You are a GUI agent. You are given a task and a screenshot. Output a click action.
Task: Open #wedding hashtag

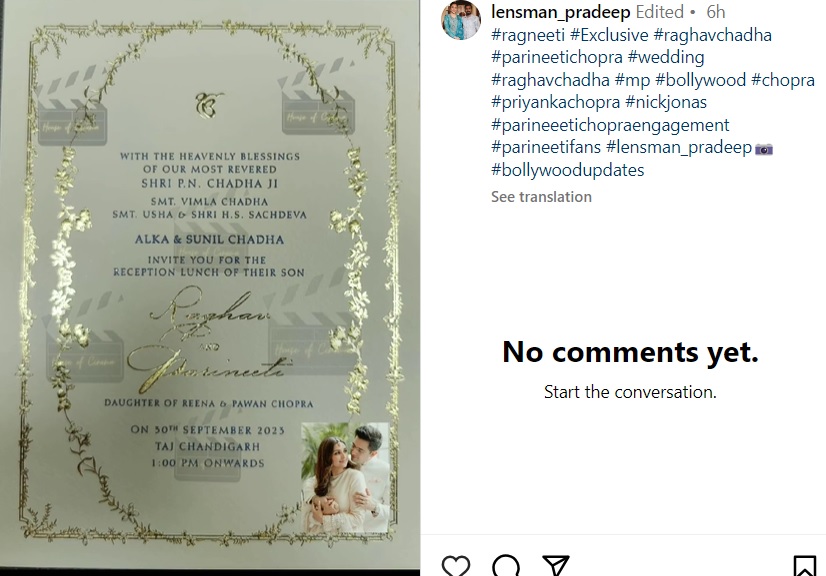click(x=666, y=57)
